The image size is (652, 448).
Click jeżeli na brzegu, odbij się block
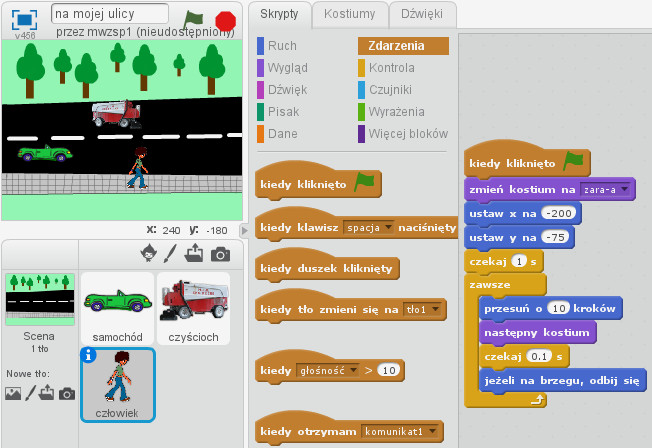click(x=563, y=380)
